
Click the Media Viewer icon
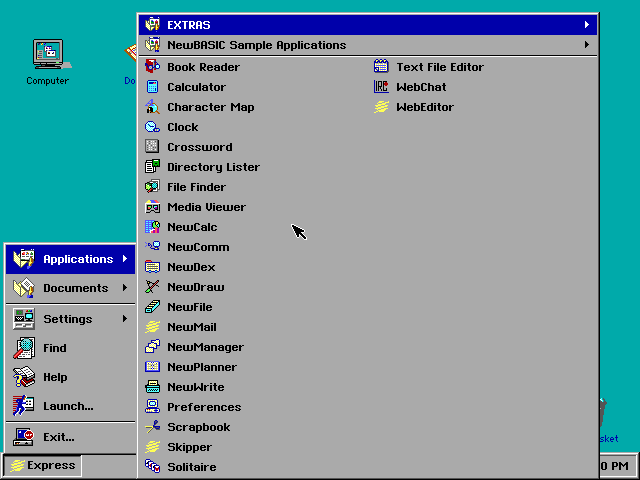click(152, 207)
